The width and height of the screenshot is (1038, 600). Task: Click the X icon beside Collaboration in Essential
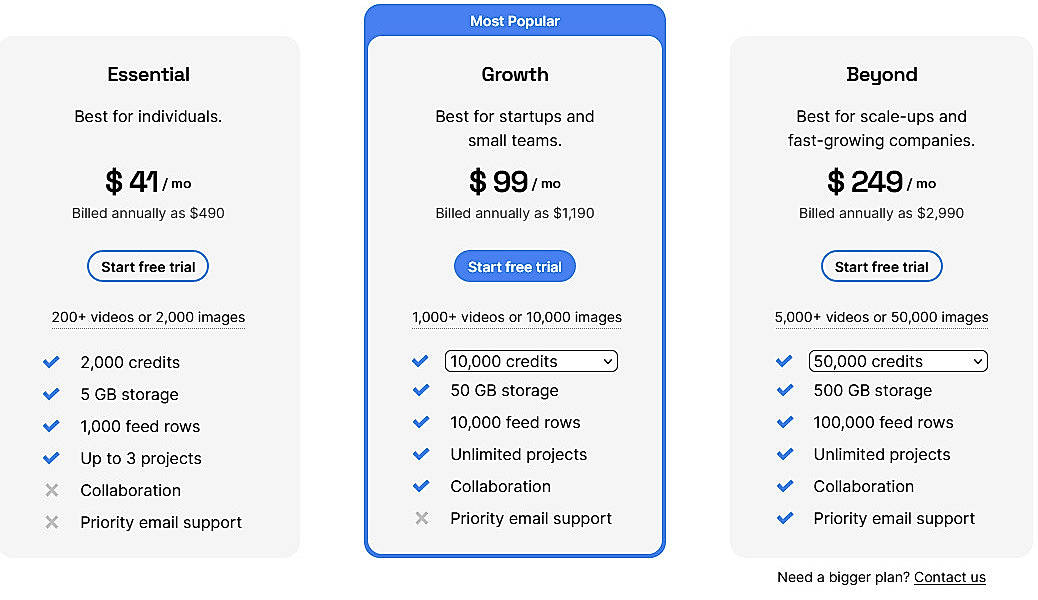point(52,490)
